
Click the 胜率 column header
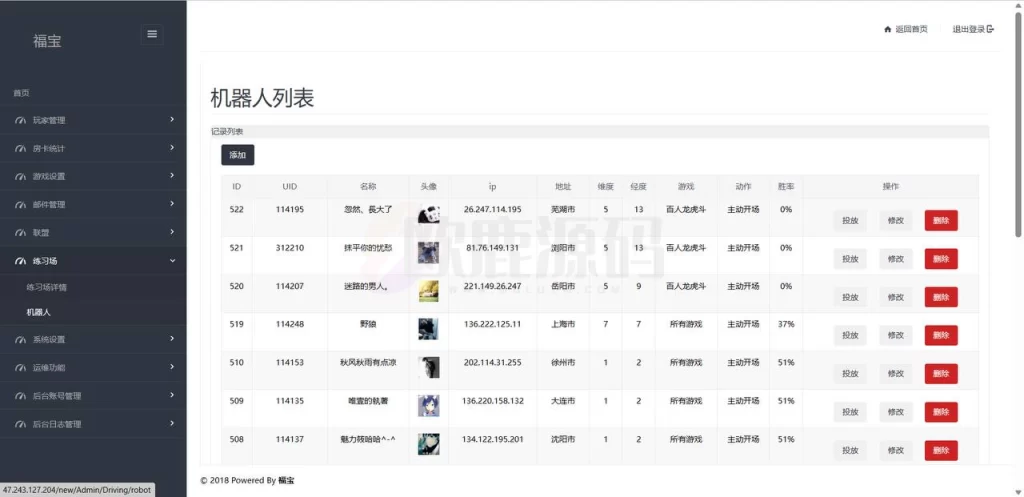[786, 187]
